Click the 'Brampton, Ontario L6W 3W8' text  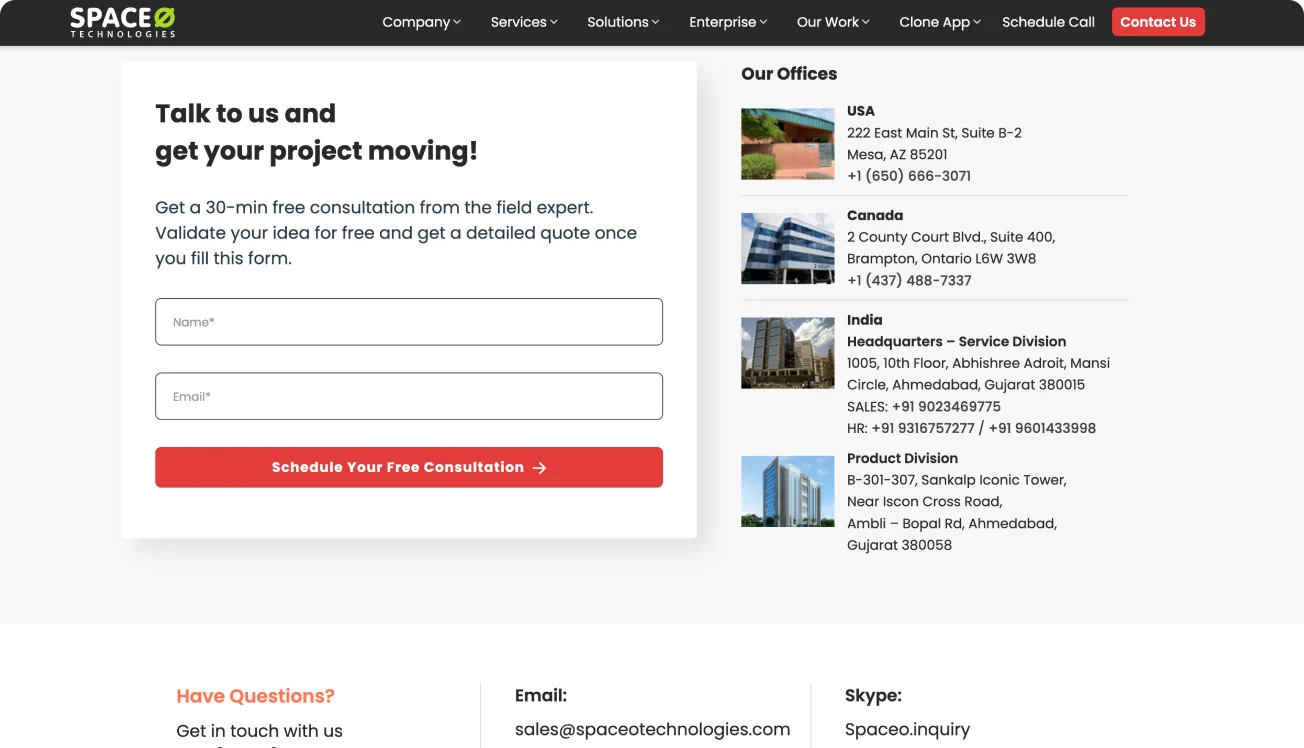click(942, 259)
